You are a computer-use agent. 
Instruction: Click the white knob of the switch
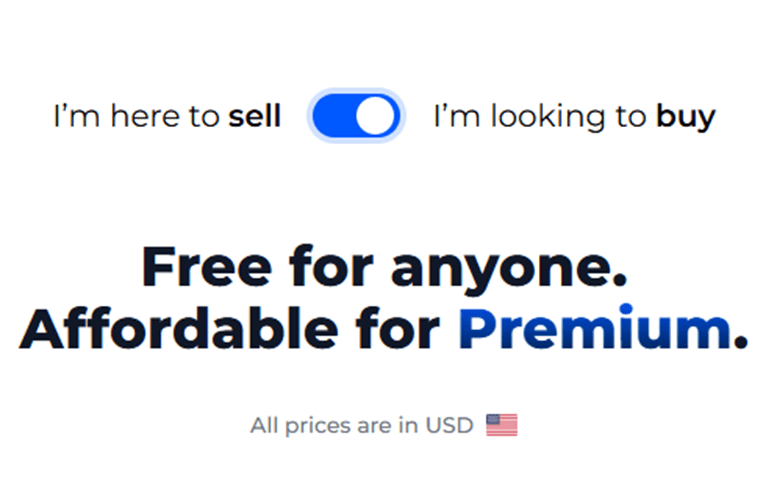coord(376,117)
